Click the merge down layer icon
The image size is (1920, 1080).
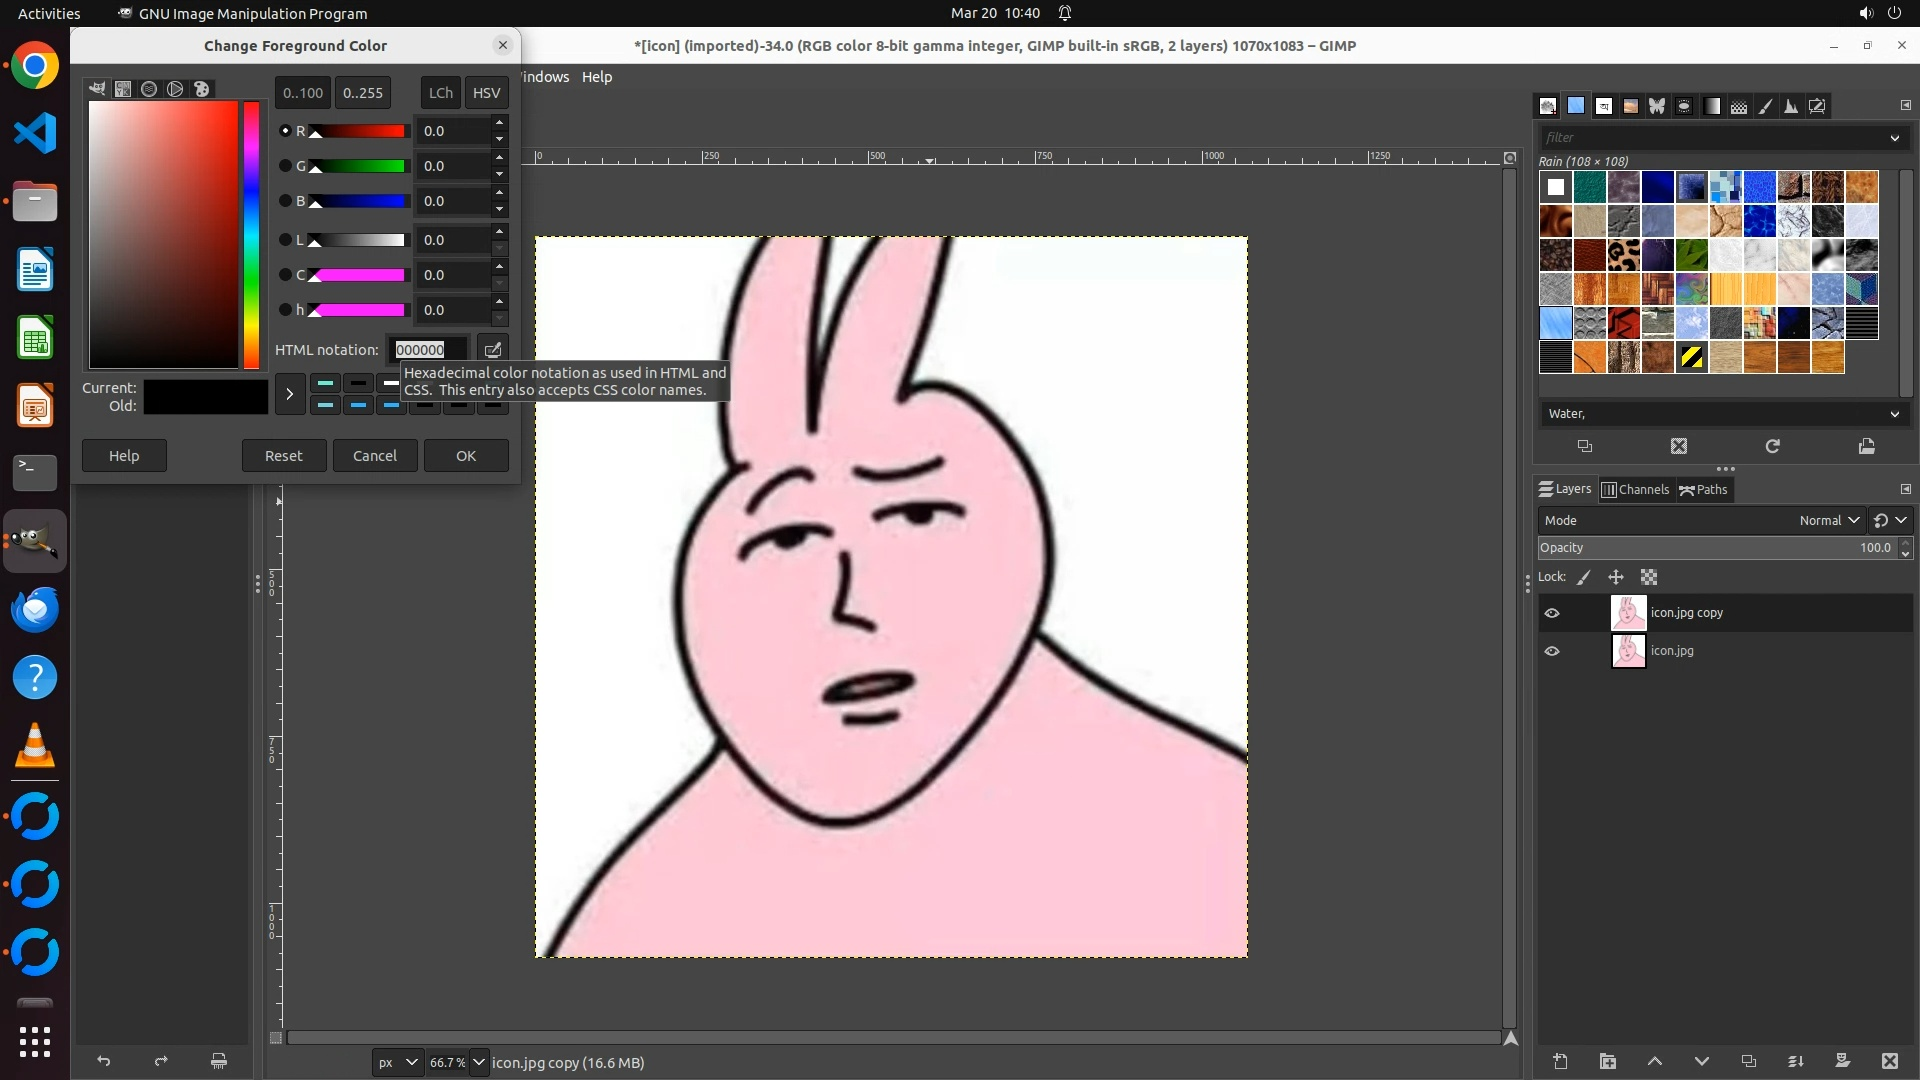(1795, 1061)
